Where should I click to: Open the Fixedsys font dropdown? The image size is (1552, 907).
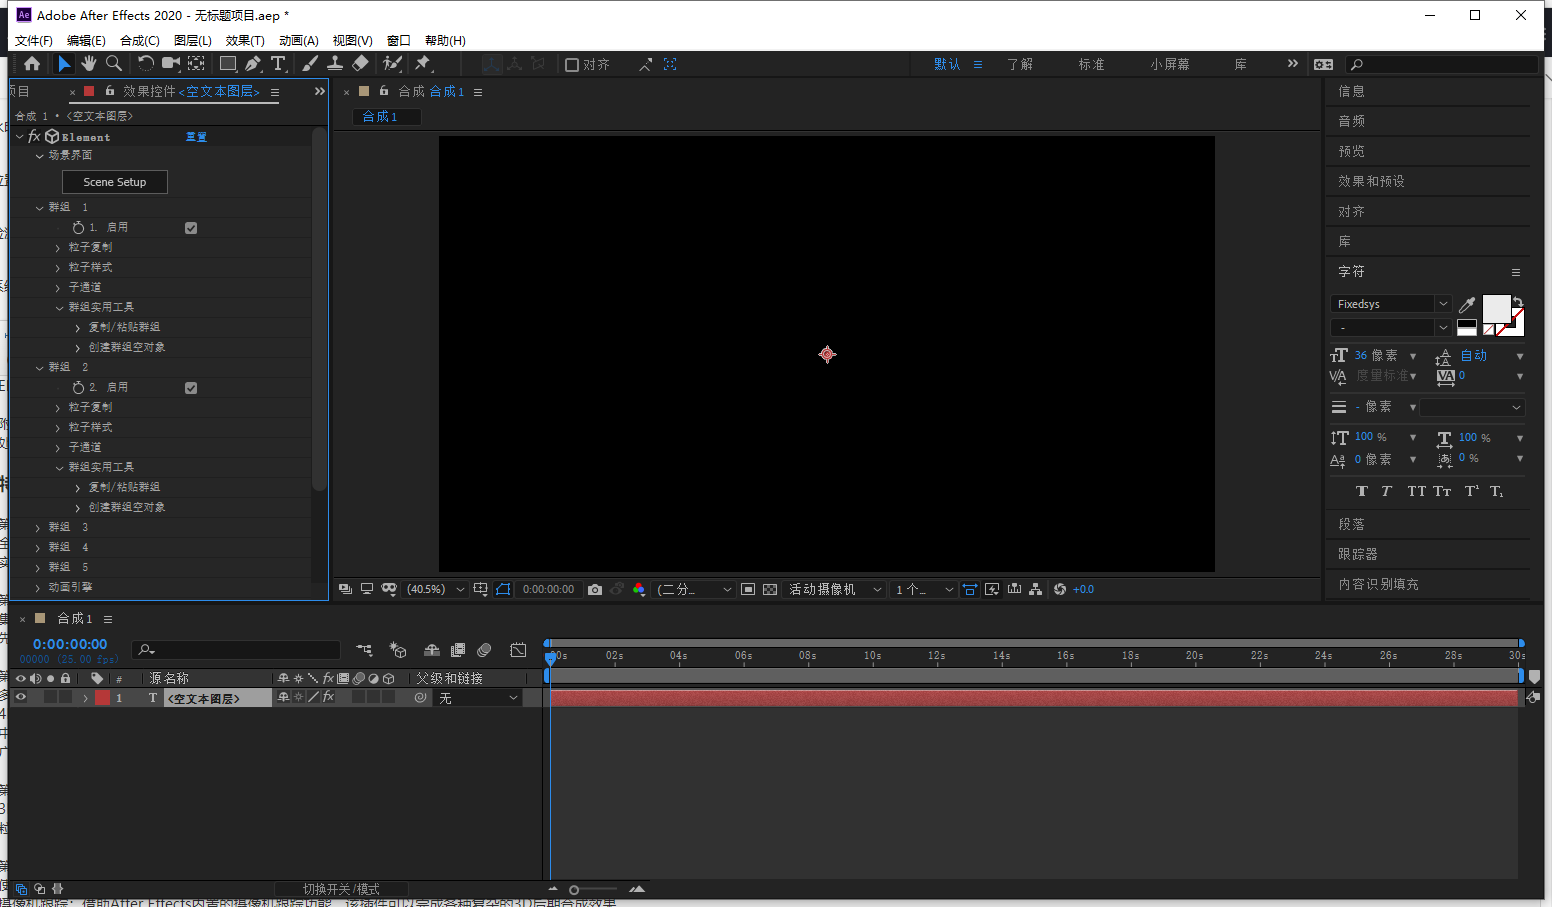(x=1391, y=304)
